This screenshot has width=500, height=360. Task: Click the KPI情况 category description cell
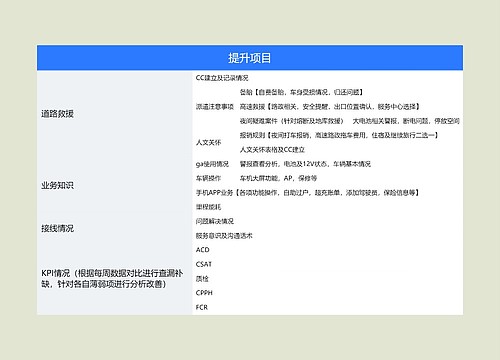coord(115,279)
